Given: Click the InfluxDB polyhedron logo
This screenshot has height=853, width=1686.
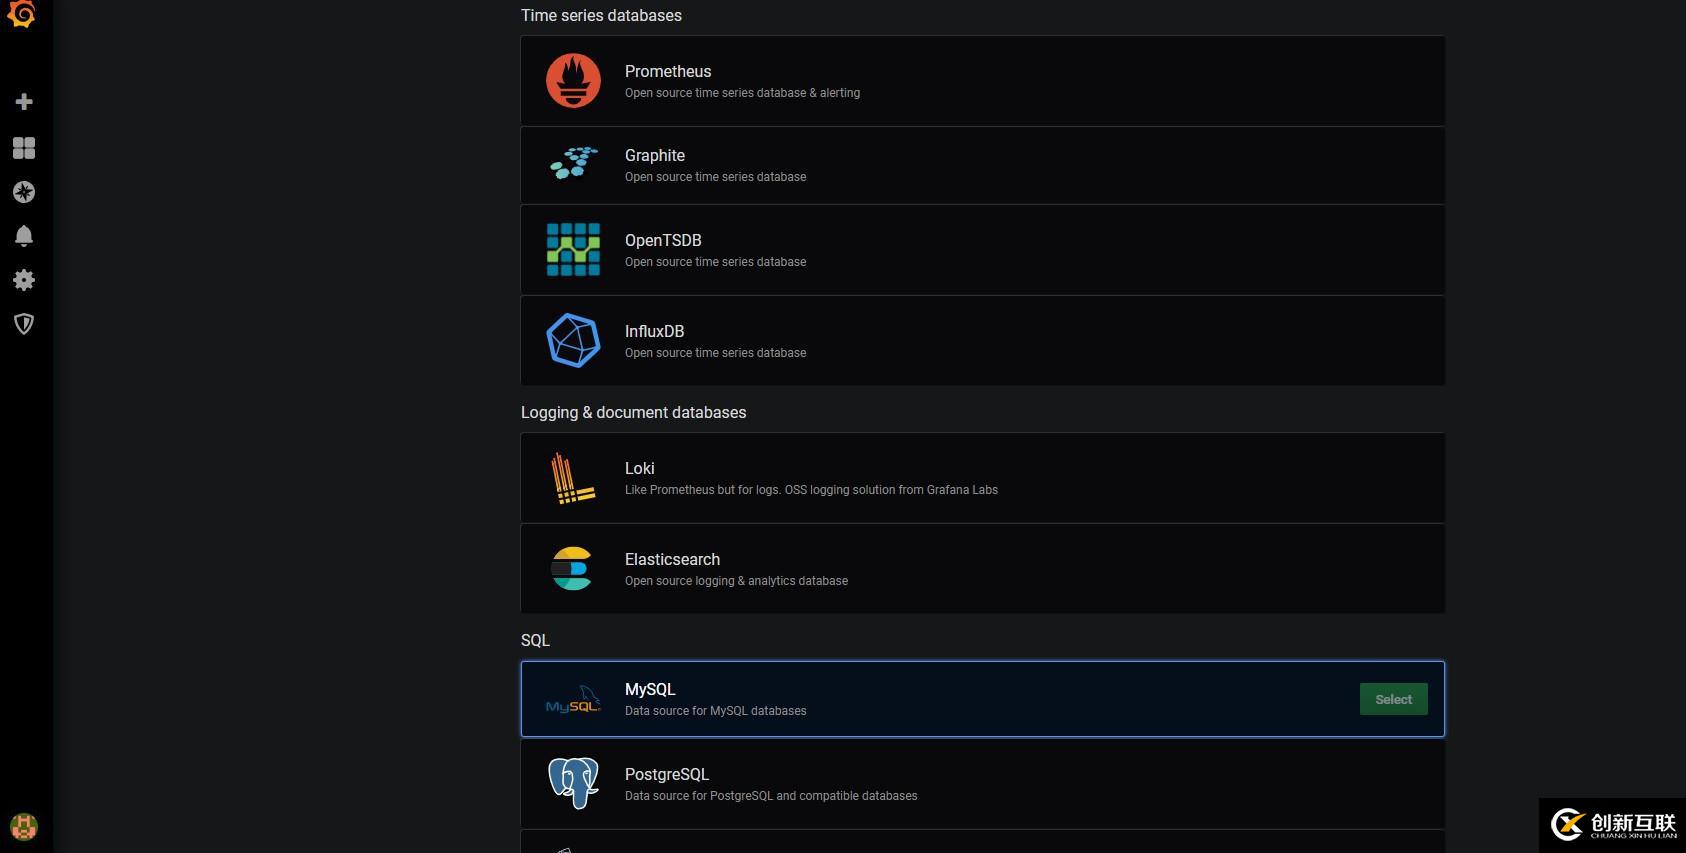Looking at the screenshot, I should tap(573, 340).
